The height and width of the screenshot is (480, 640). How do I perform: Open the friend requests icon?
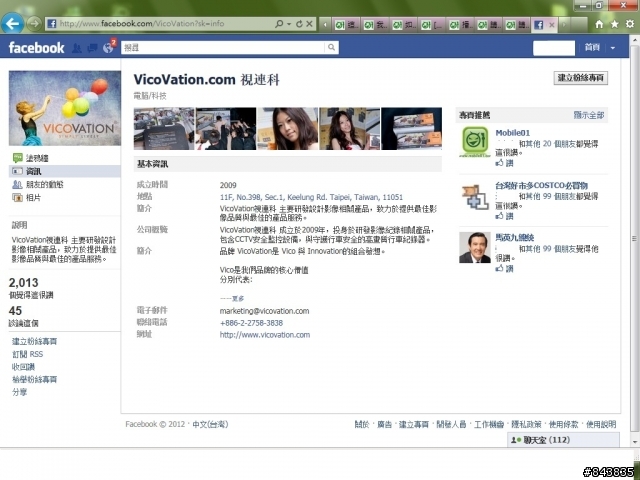click(76, 48)
